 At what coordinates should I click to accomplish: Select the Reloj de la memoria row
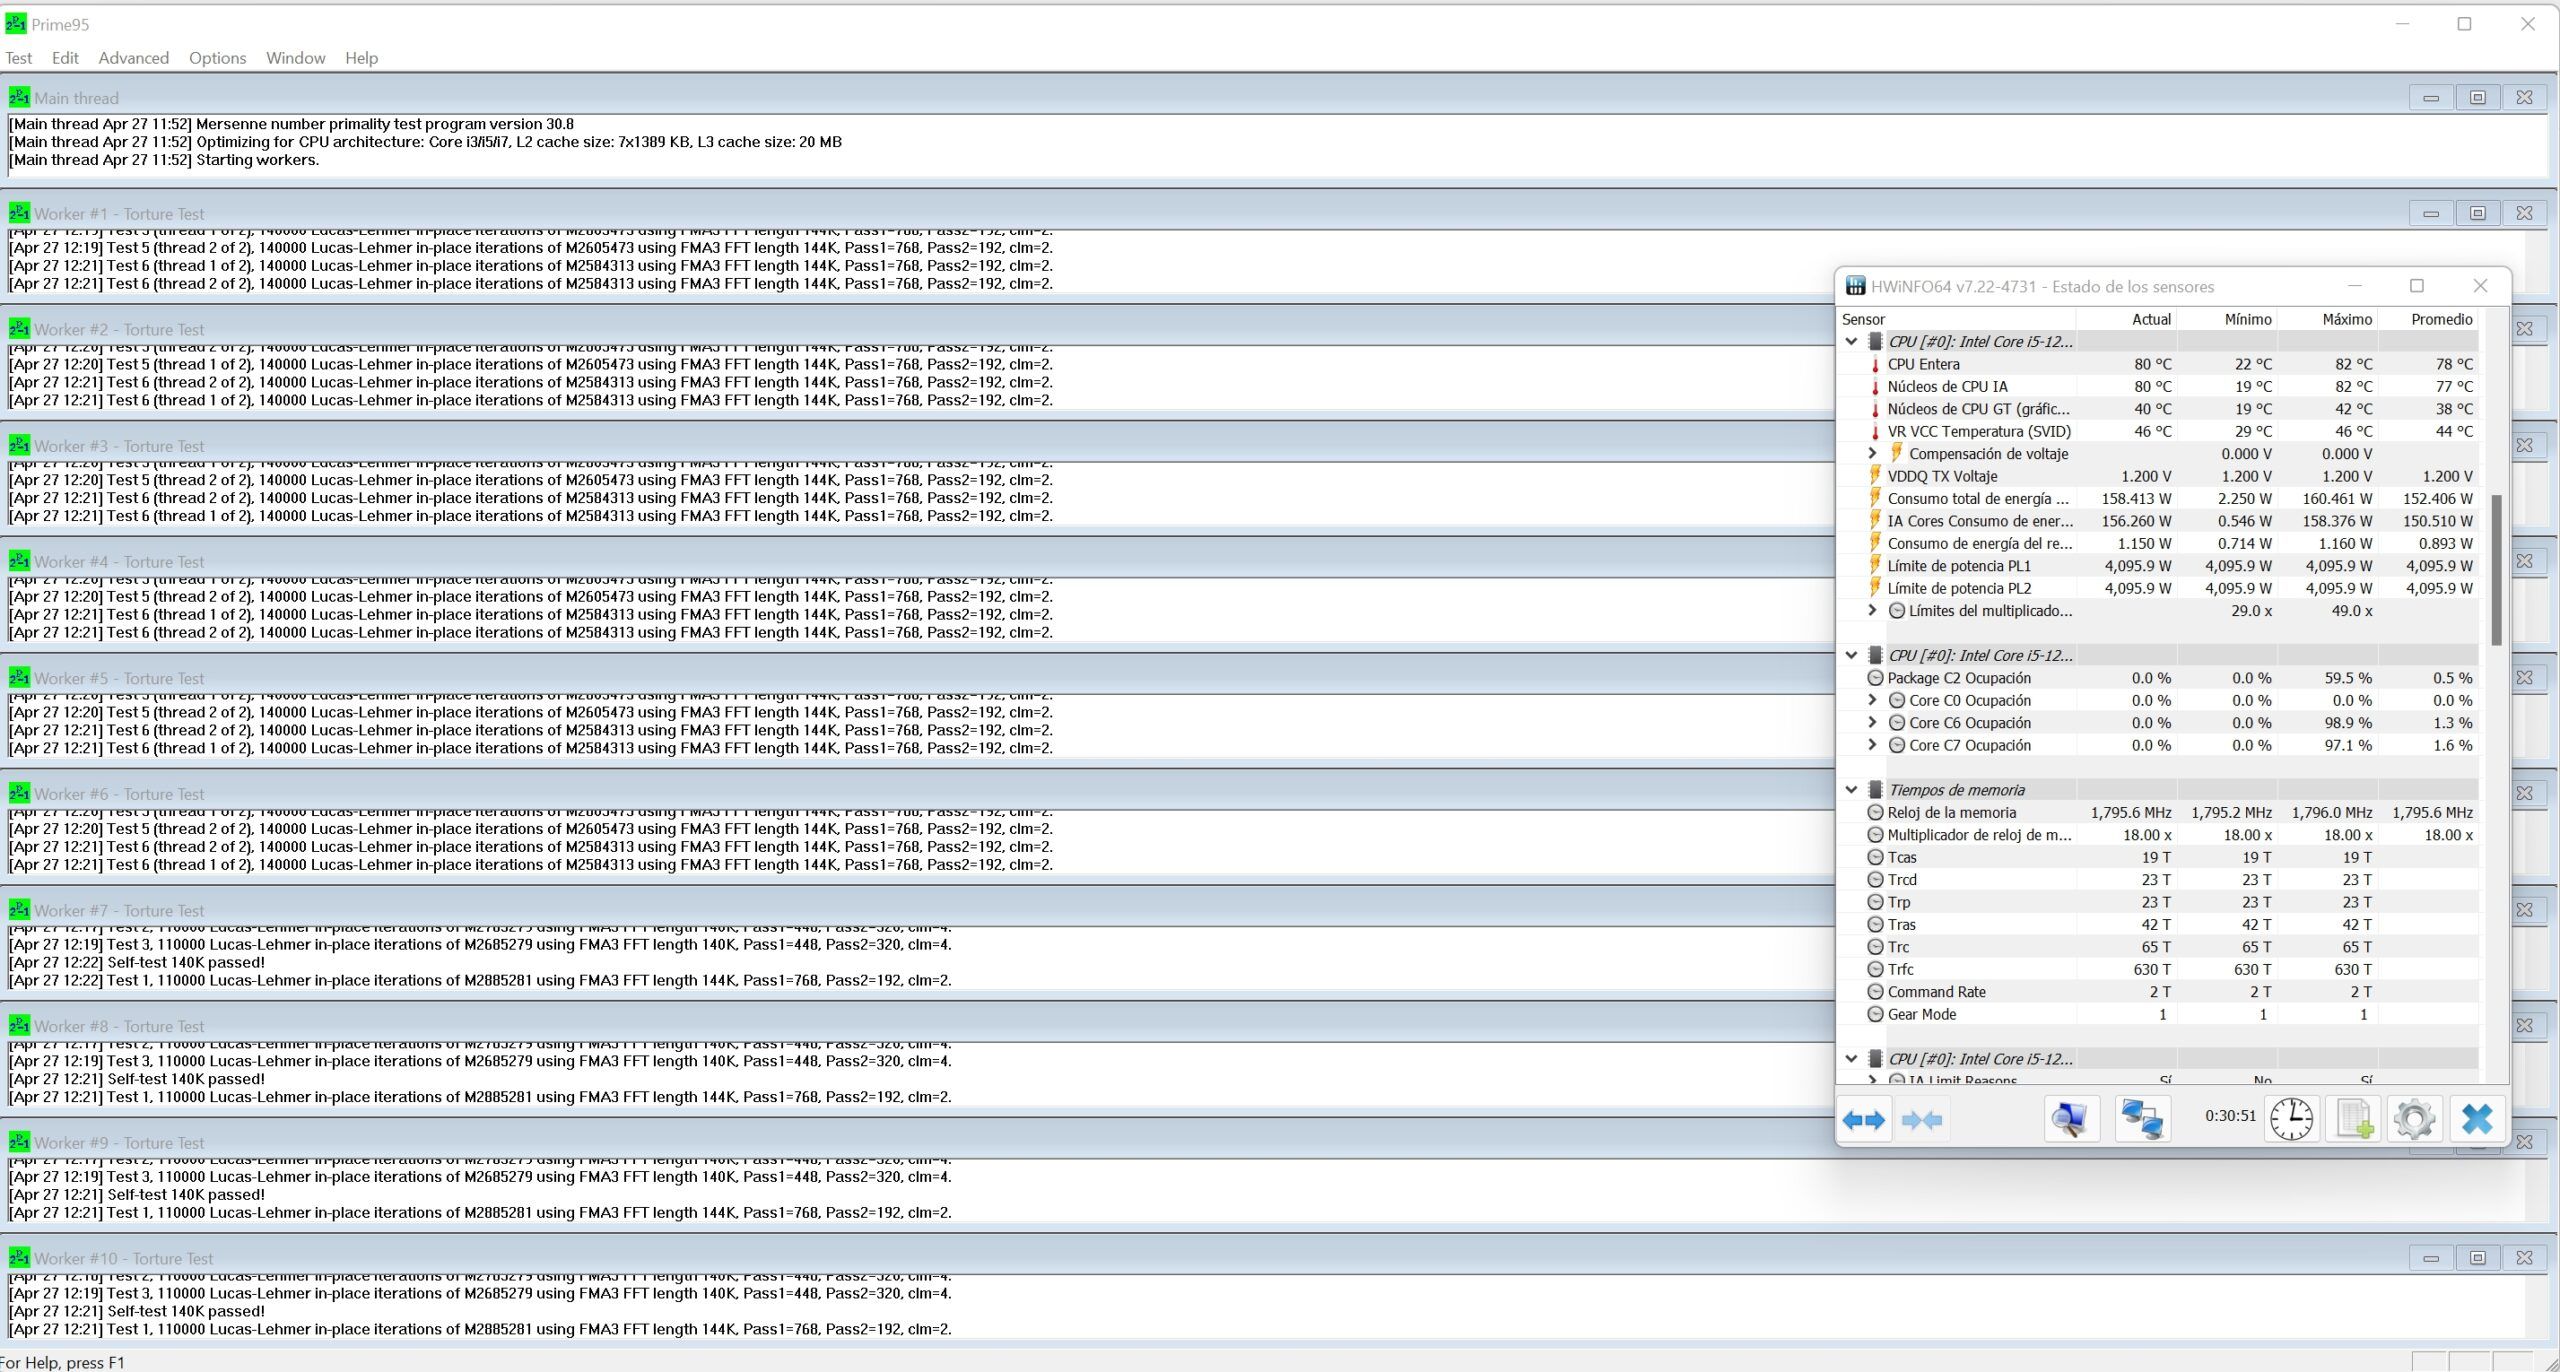click(x=2160, y=813)
